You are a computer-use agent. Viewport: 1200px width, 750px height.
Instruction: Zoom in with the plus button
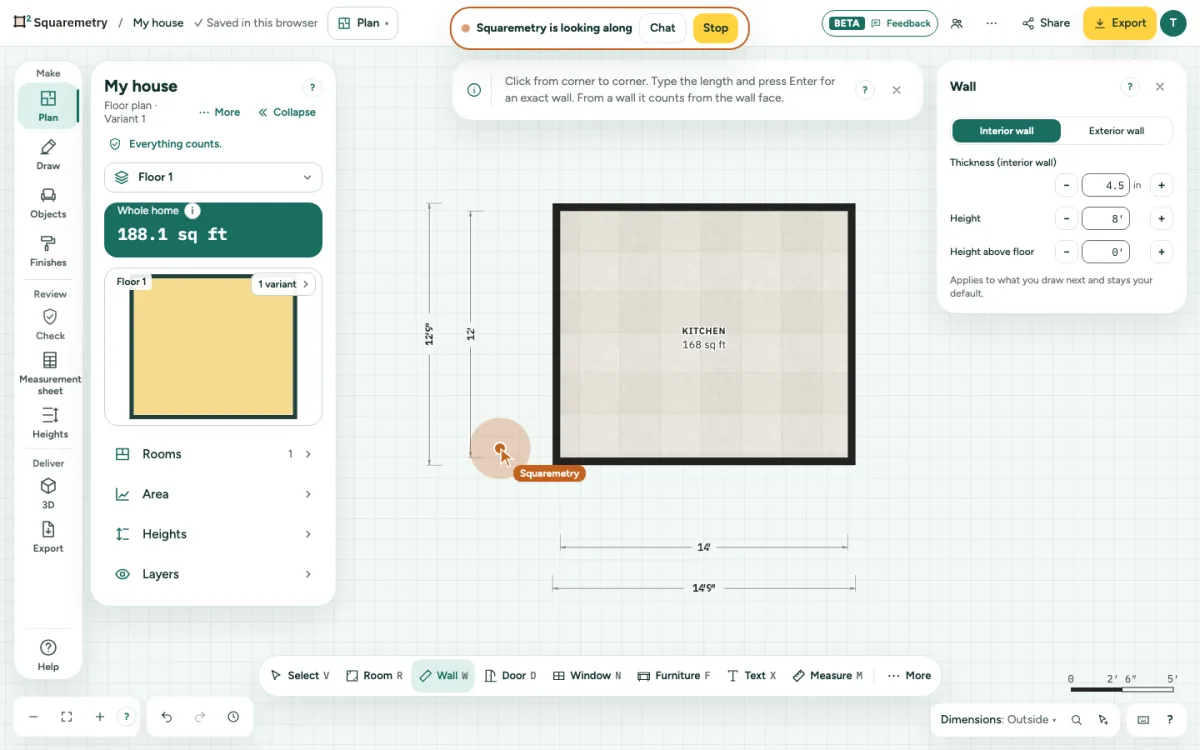point(100,717)
